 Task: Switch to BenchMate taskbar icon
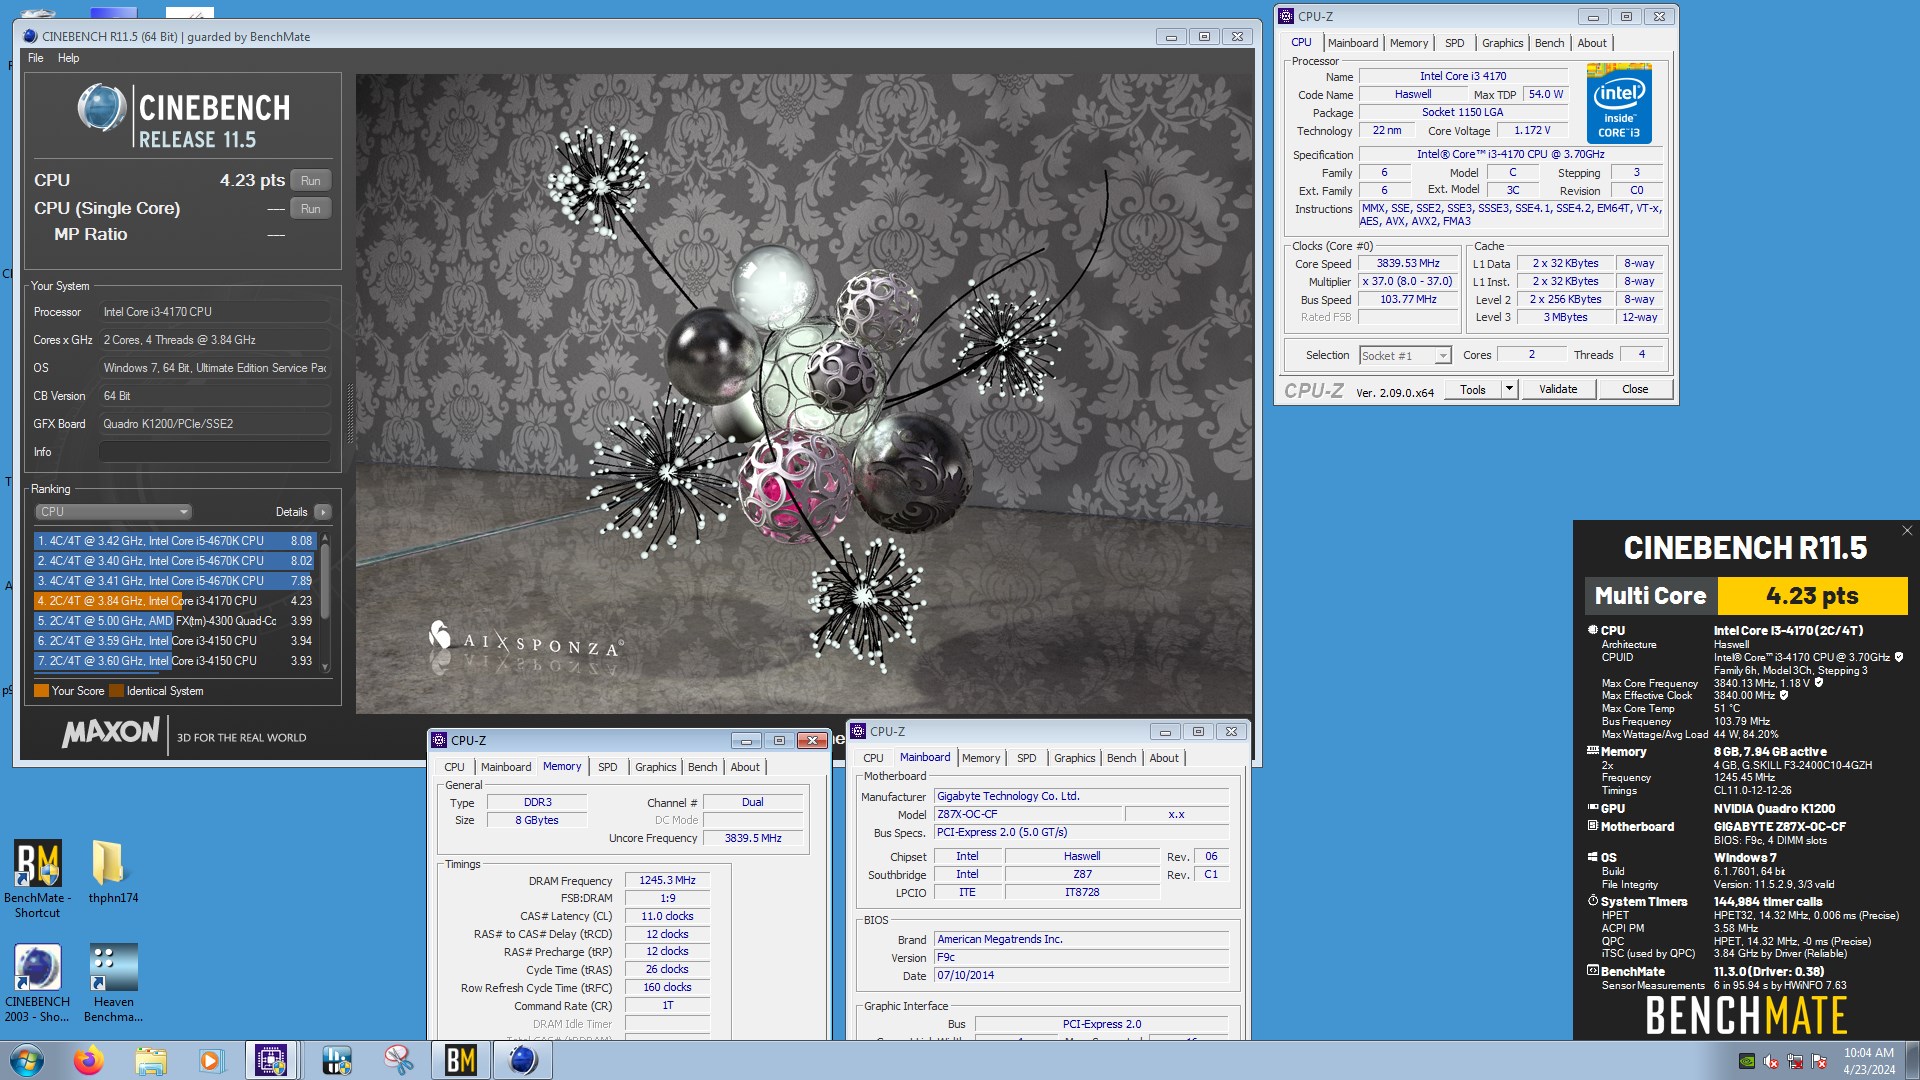461,1060
